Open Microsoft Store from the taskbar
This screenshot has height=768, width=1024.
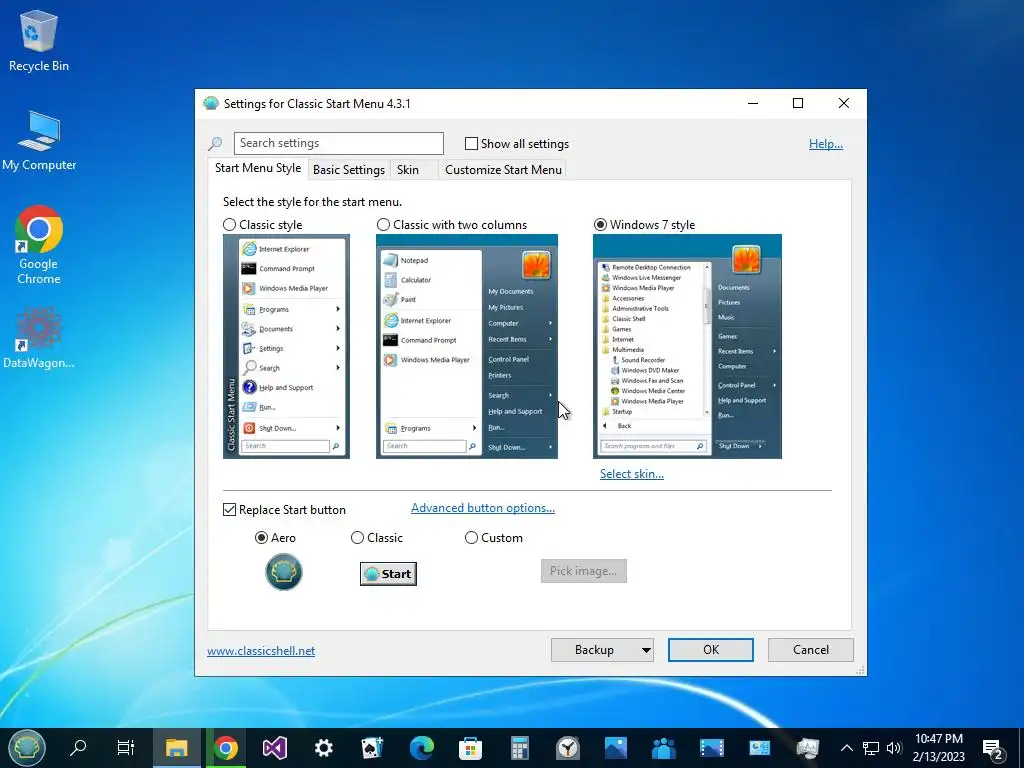(470, 748)
